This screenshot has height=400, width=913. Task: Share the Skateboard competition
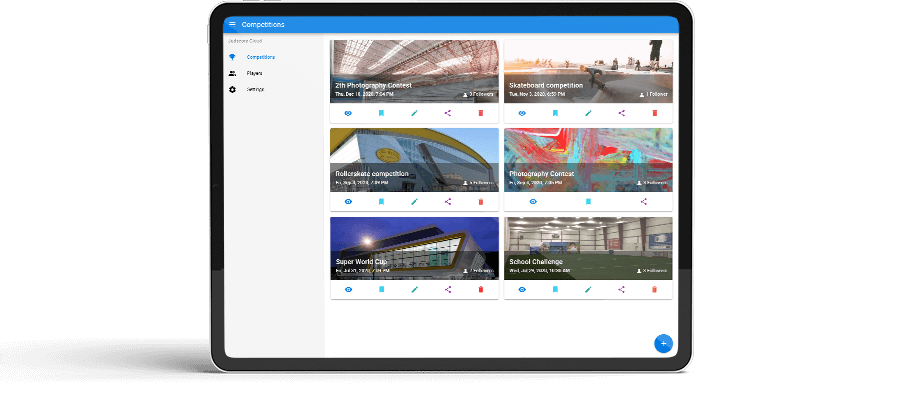point(621,113)
